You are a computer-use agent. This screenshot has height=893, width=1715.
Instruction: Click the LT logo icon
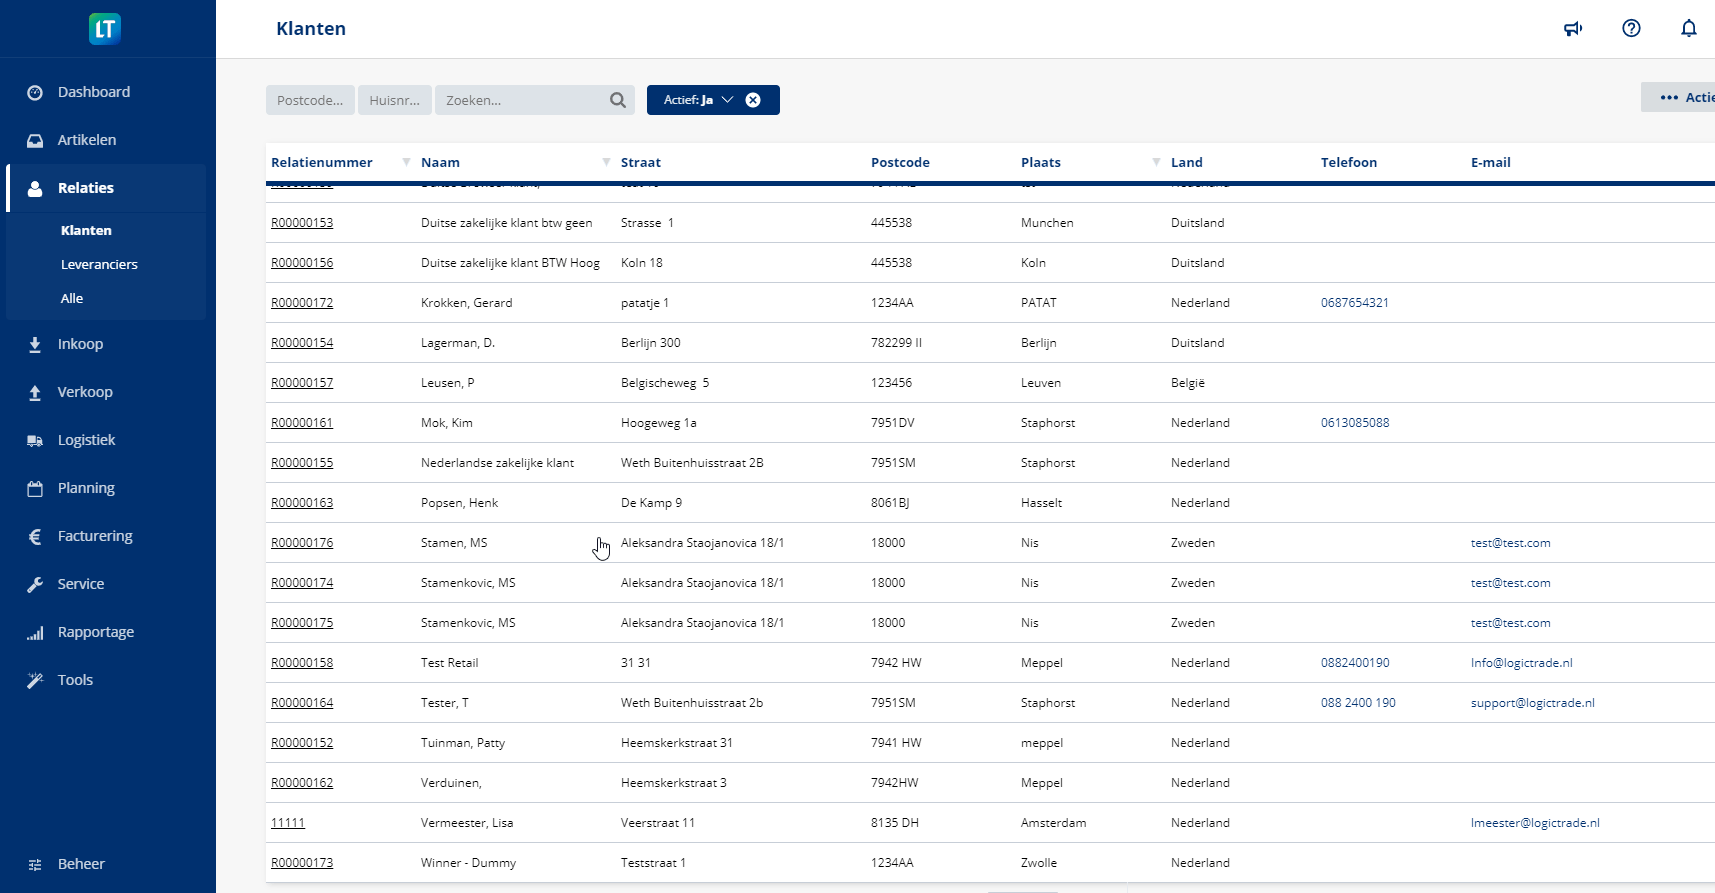click(x=105, y=29)
